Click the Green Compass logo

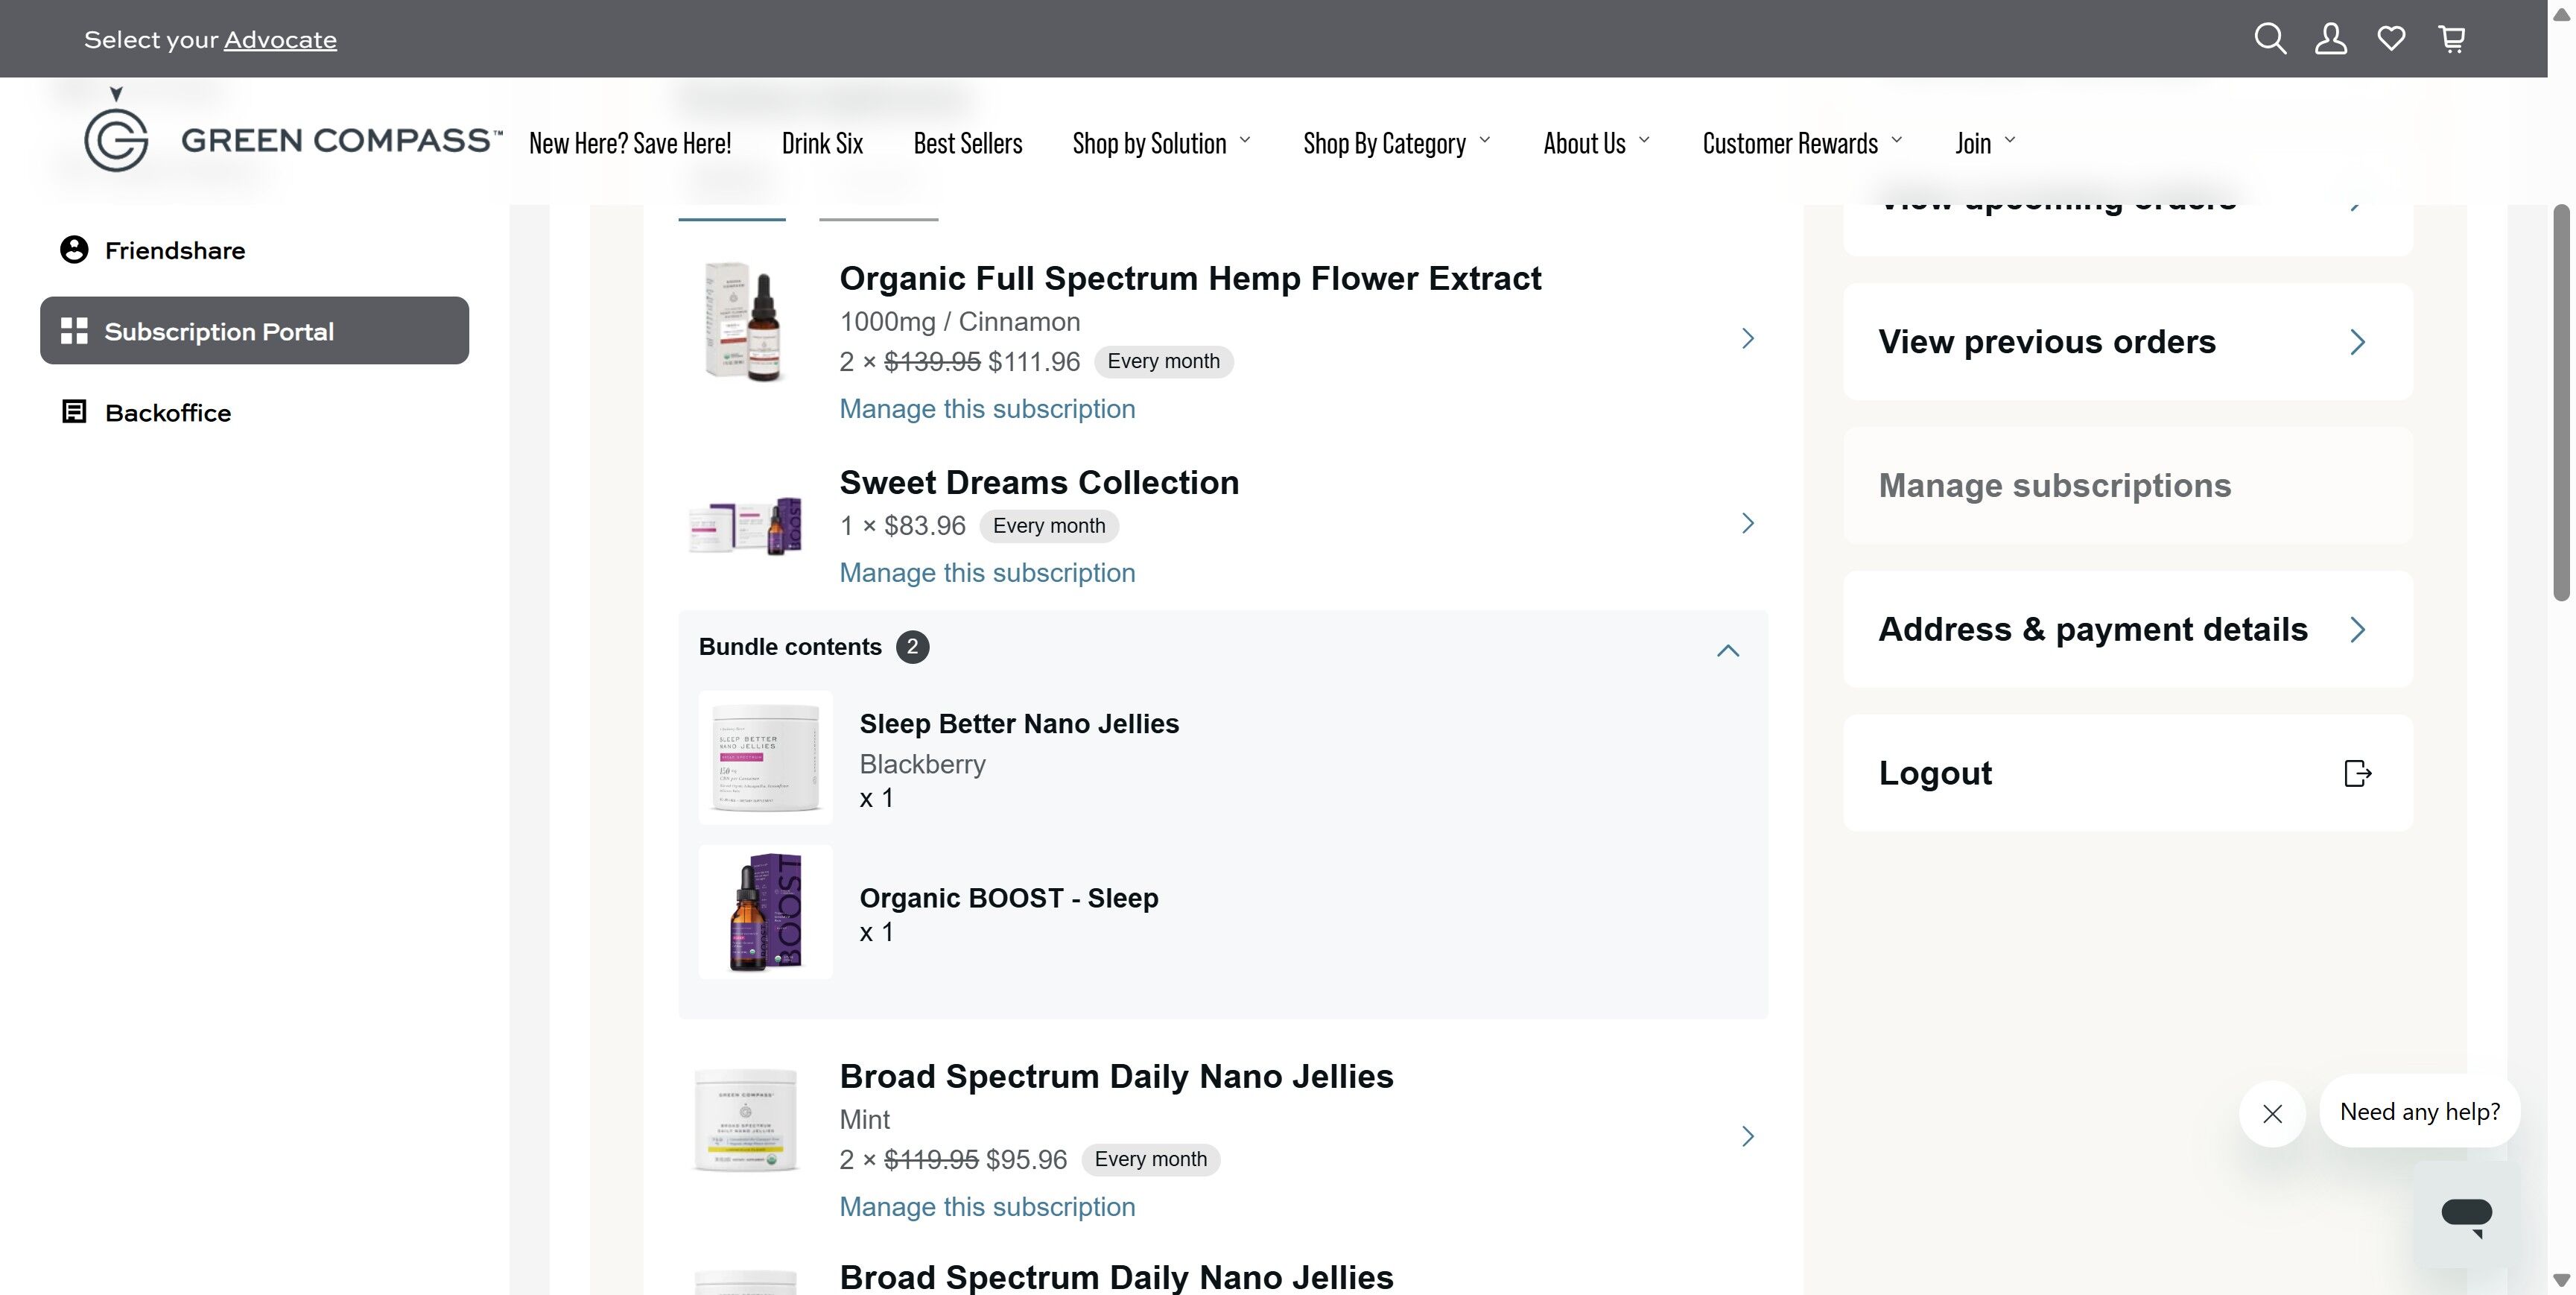pyautogui.click(x=292, y=132)
